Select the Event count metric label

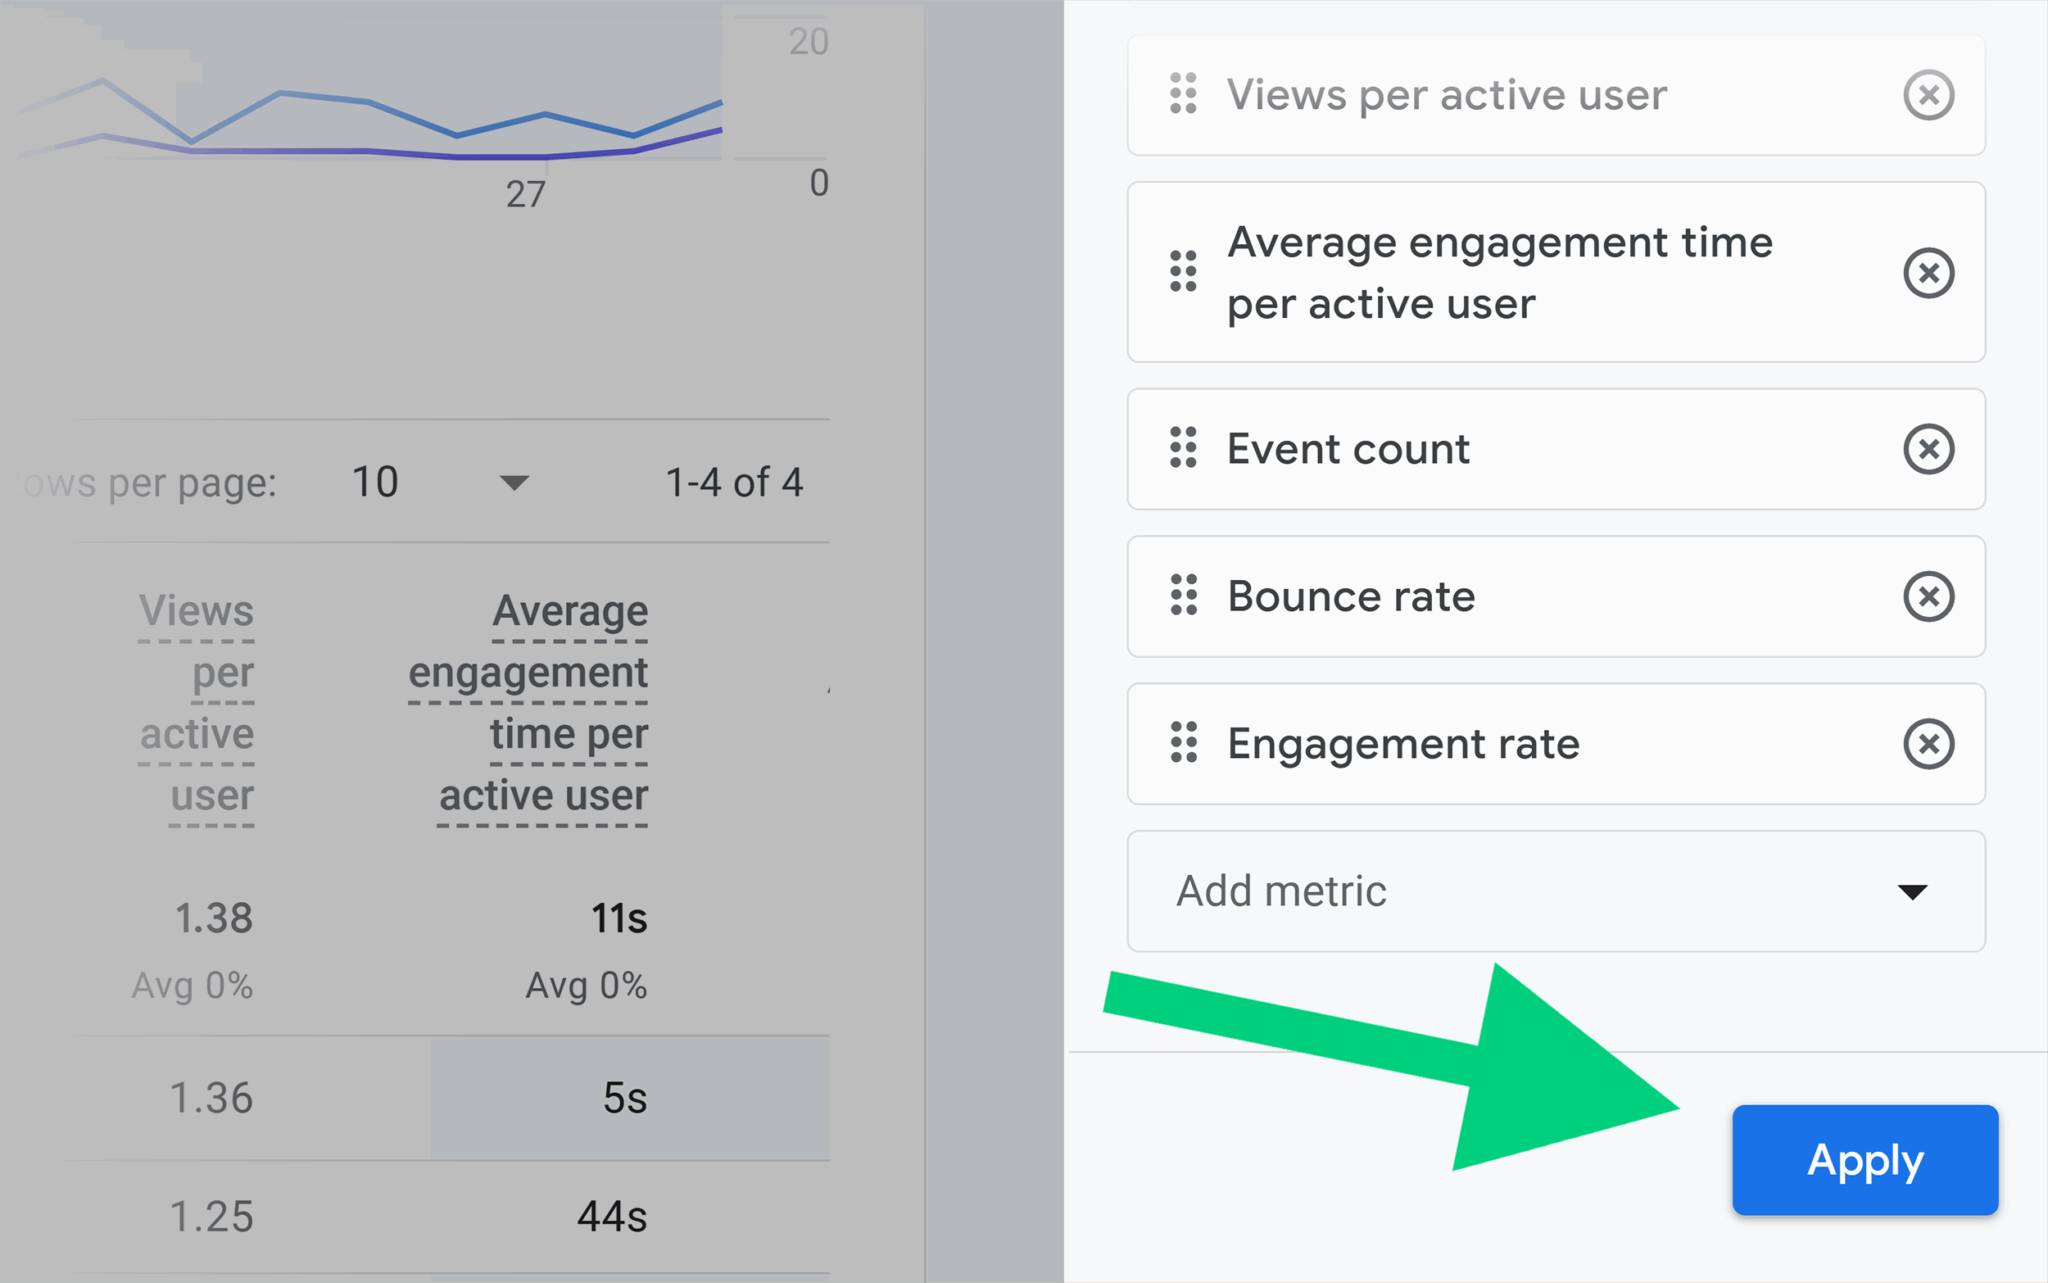click(1348, 449)
